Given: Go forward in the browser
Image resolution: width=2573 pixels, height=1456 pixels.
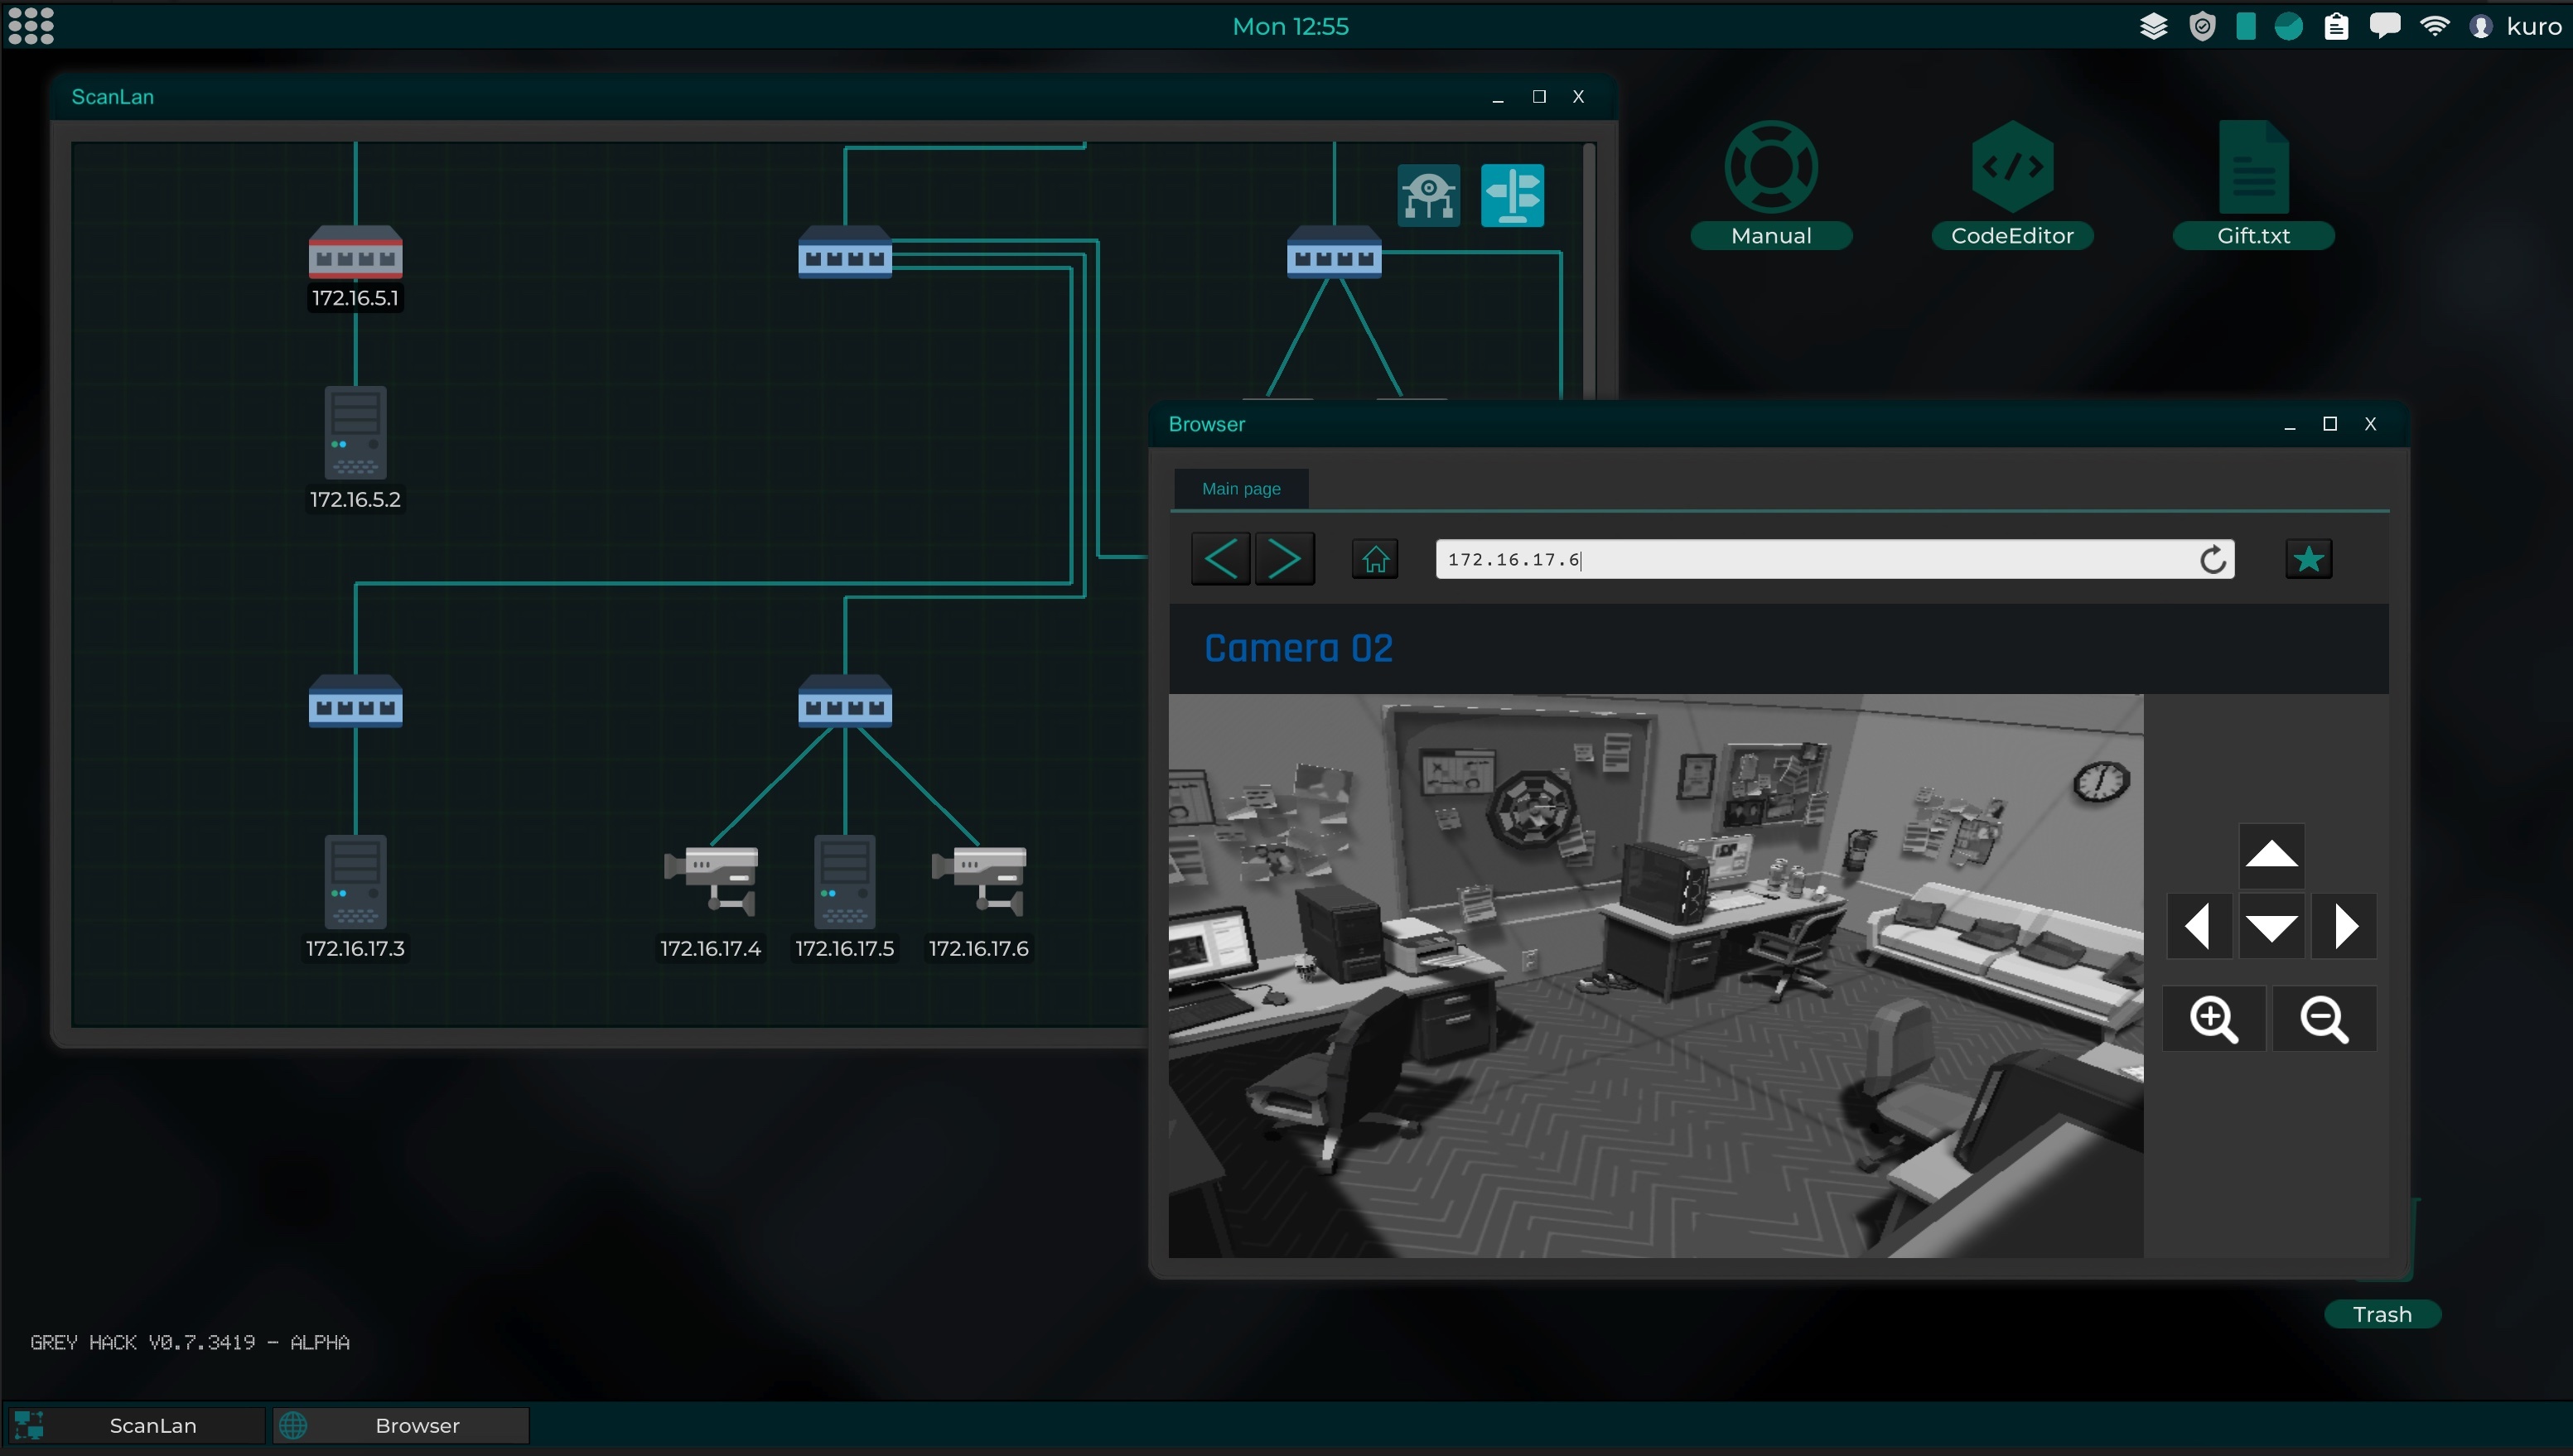Looking at the screenshot, I should [x=1285, y=559].
